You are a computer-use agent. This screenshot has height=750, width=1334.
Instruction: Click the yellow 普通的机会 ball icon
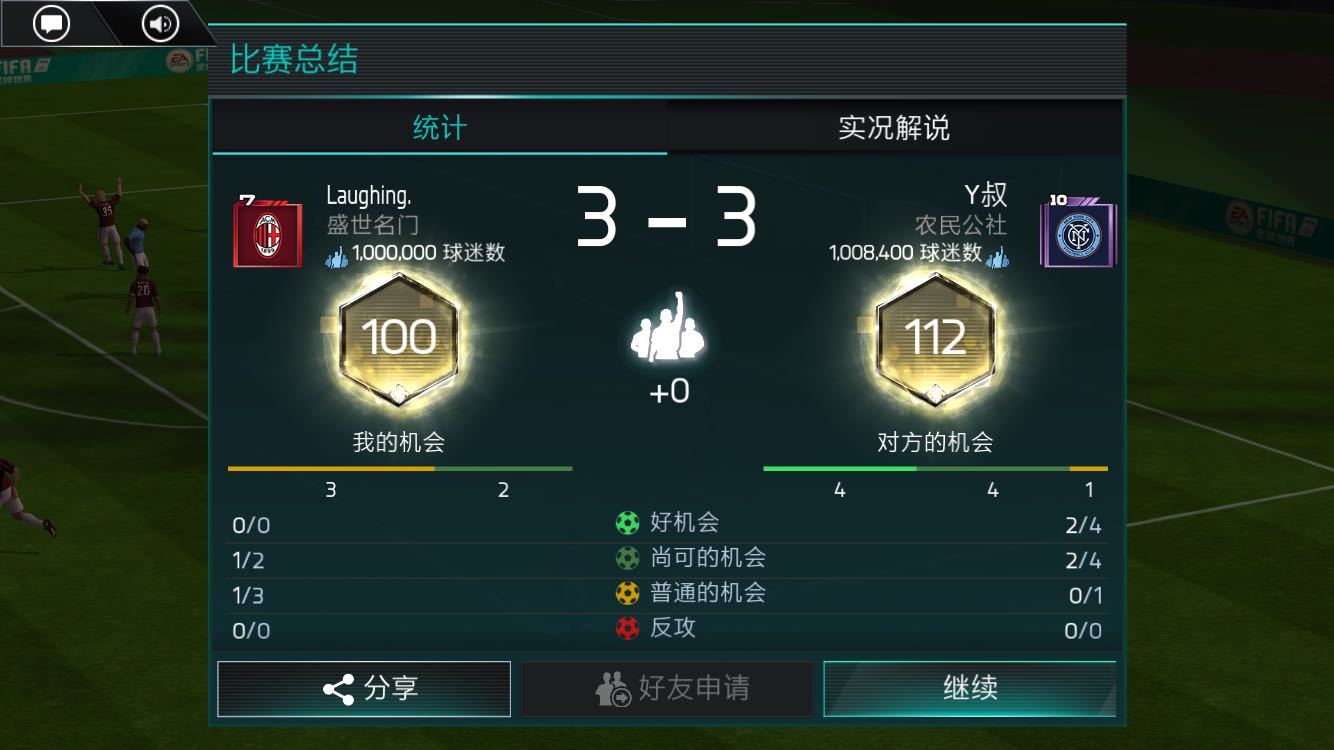pyautogui.click(x=627, y=593)
